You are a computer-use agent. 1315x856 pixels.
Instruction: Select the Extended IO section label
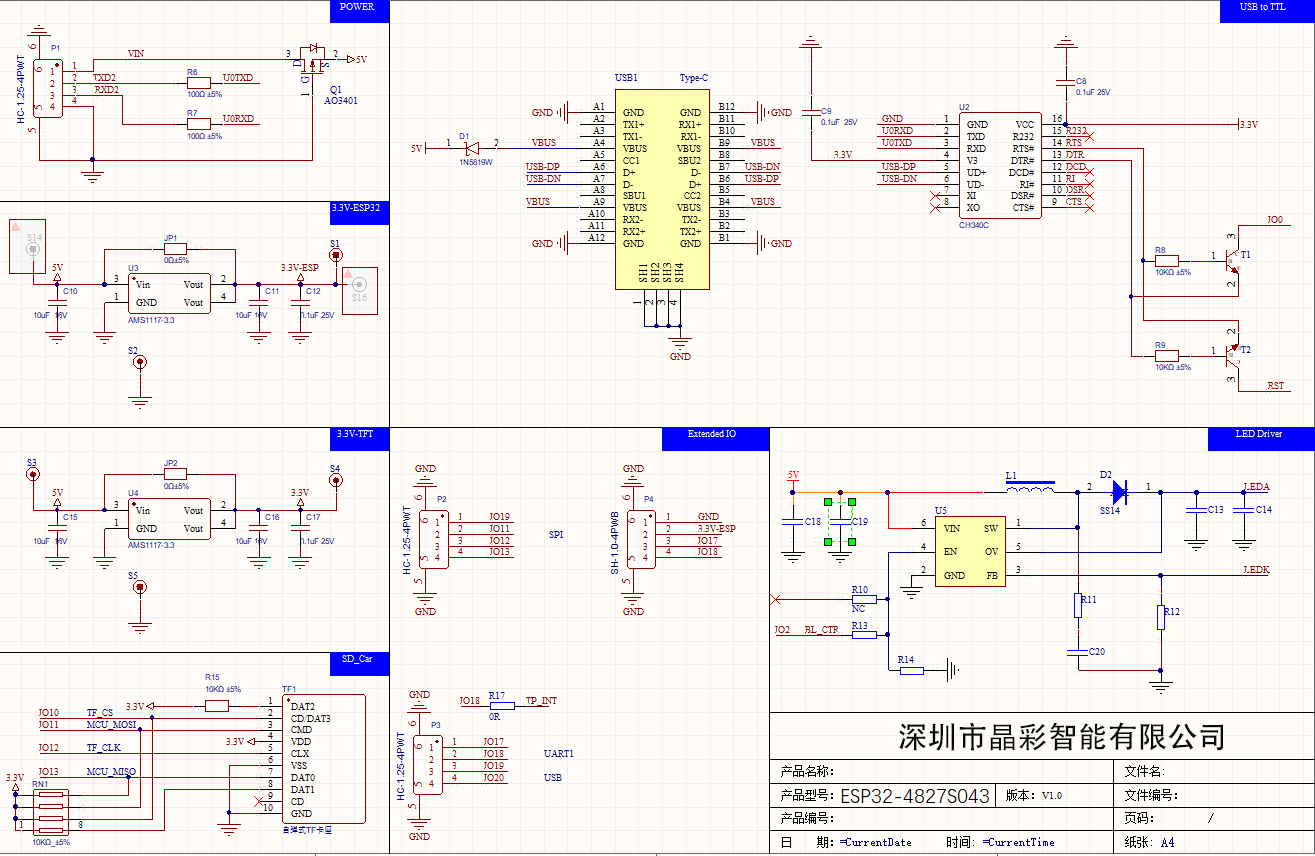coord(714,435)
